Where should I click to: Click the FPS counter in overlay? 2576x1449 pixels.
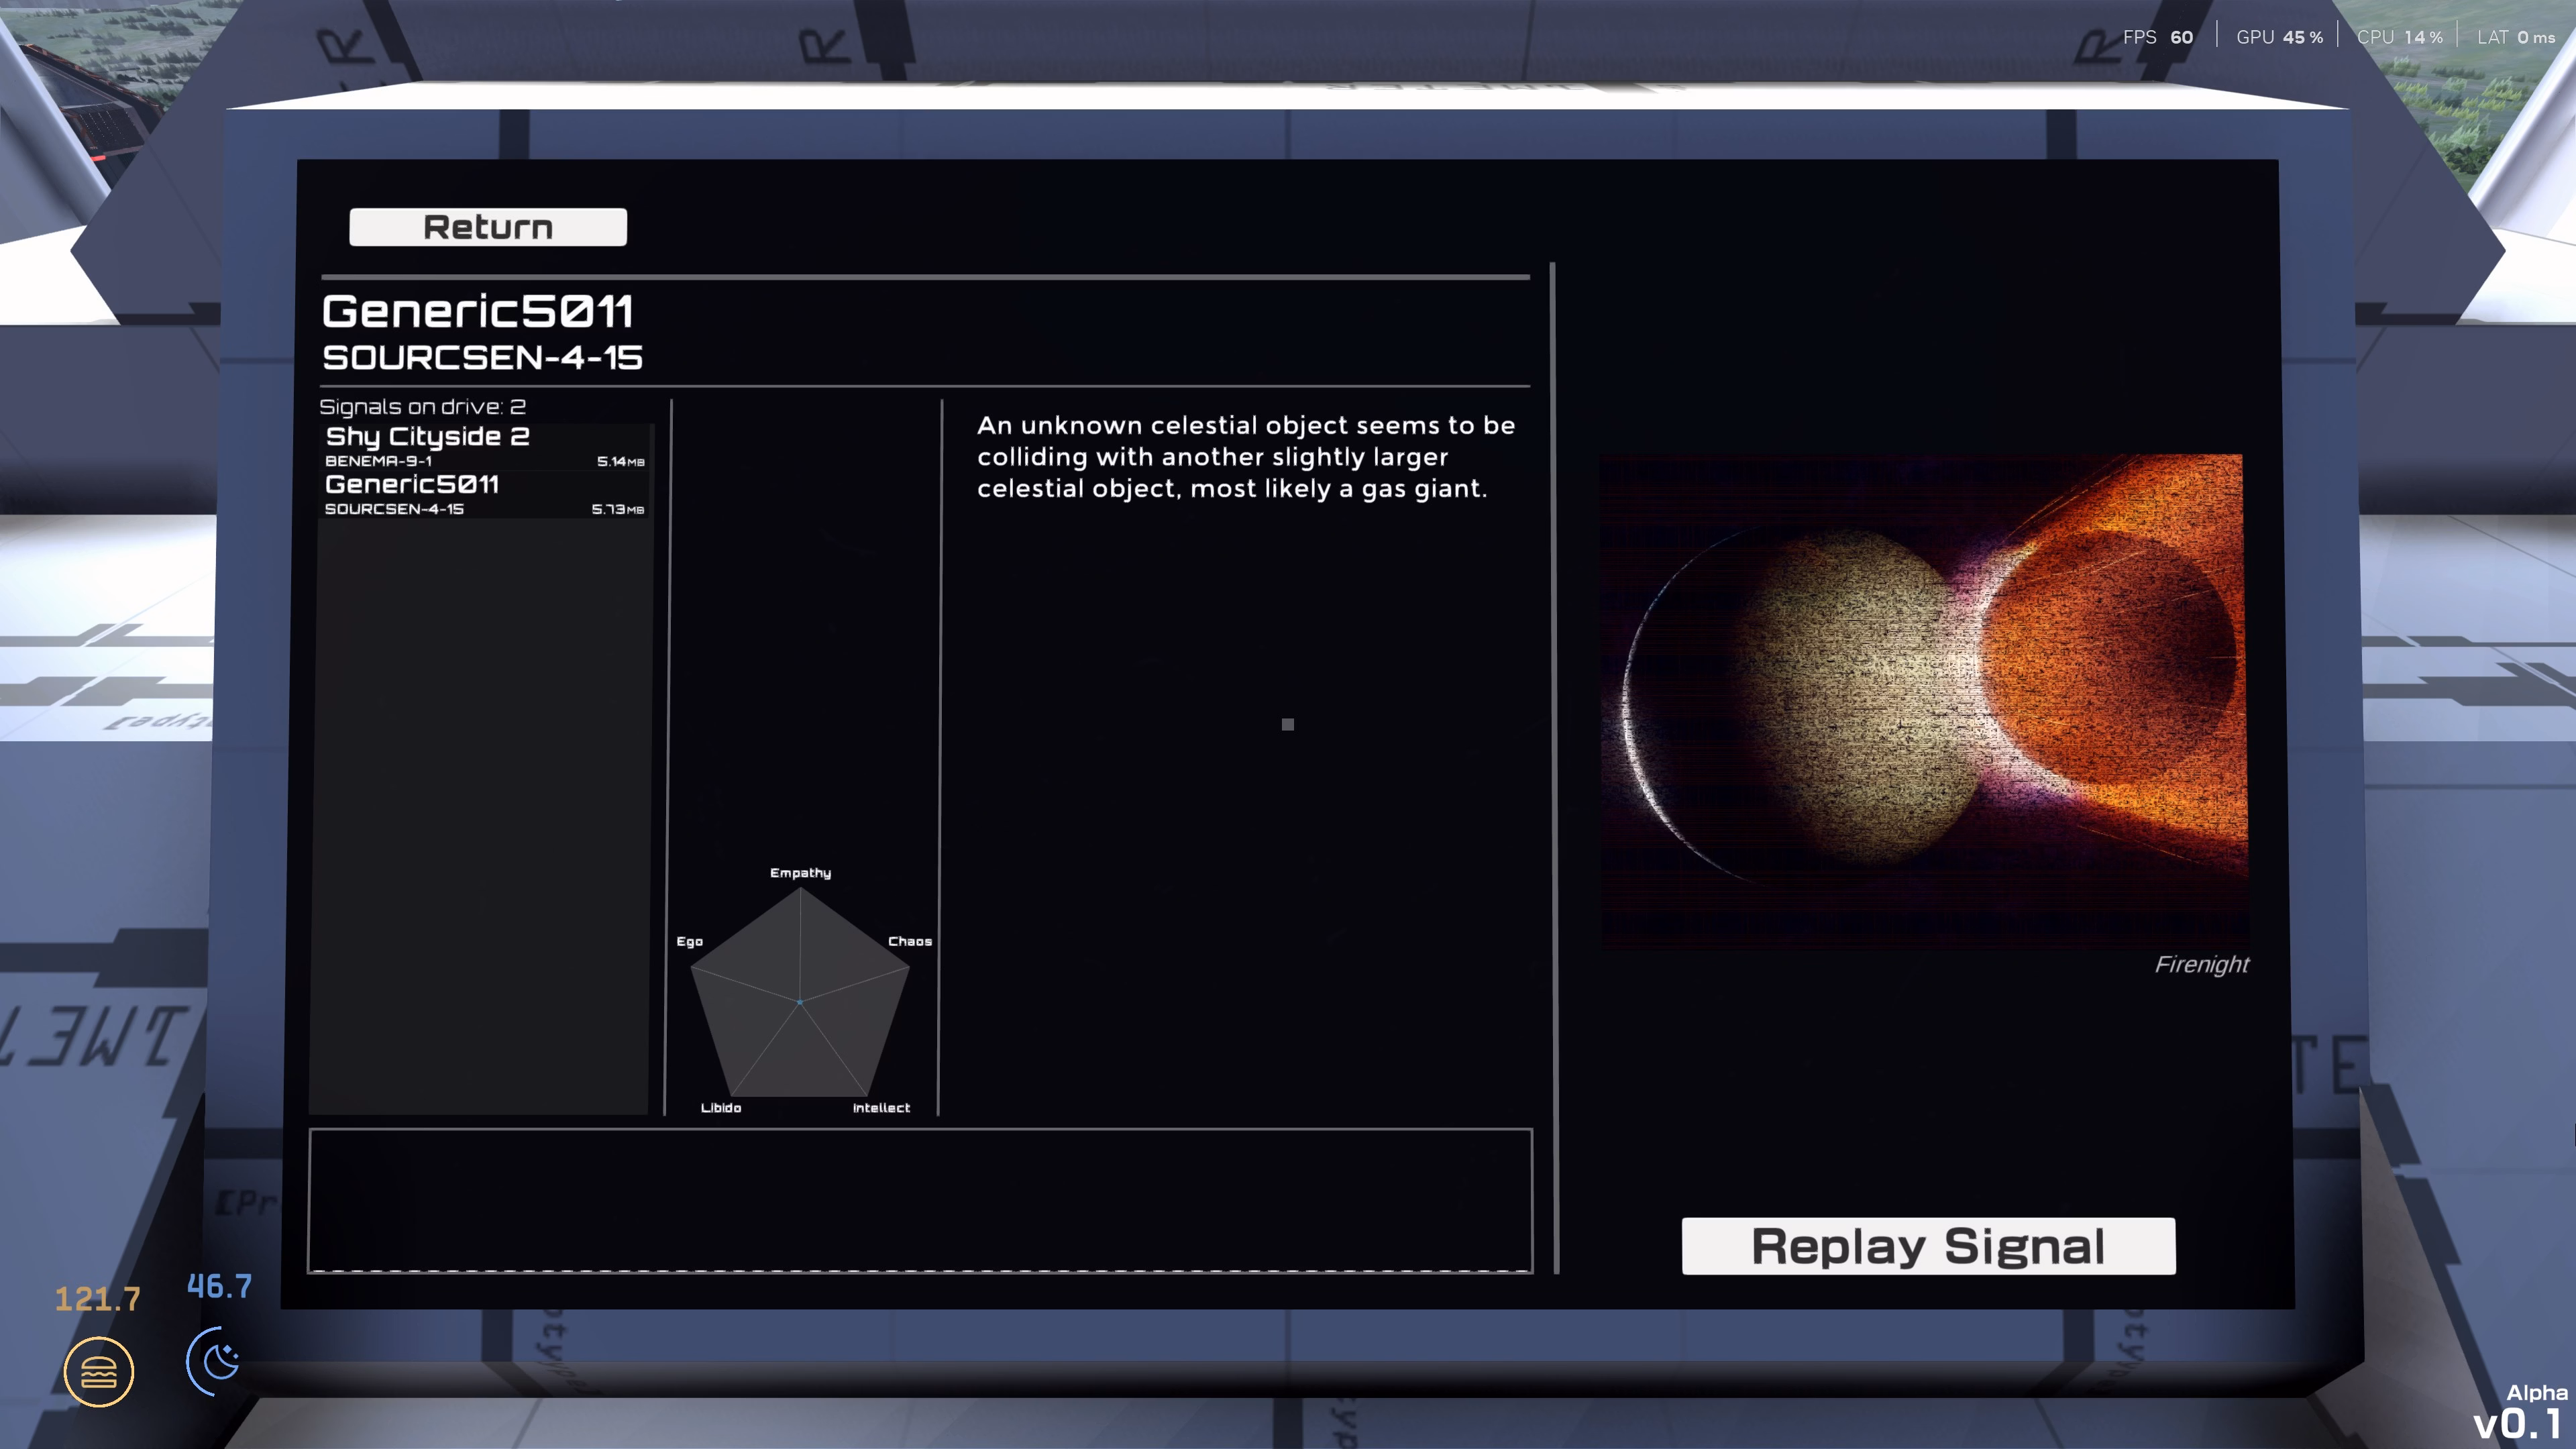coord(2157,37)
